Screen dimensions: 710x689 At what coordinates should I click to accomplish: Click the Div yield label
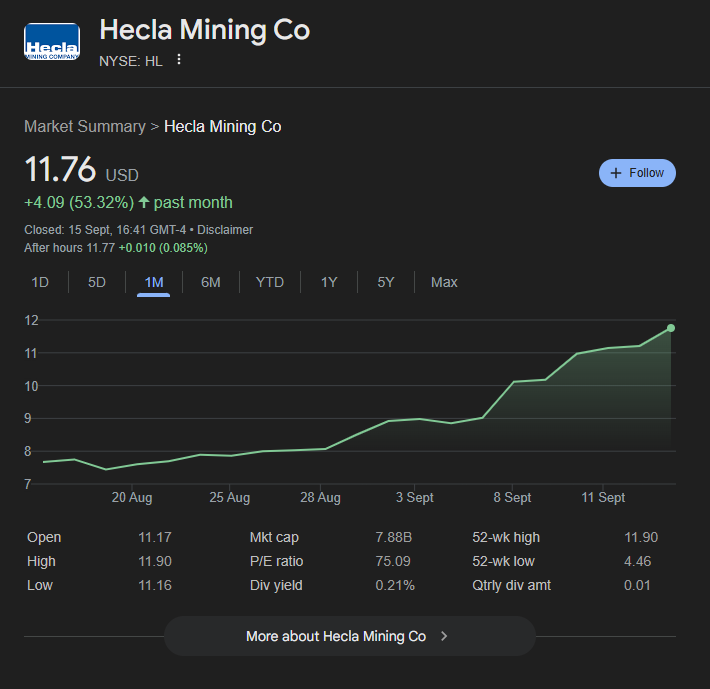[276, 585]
